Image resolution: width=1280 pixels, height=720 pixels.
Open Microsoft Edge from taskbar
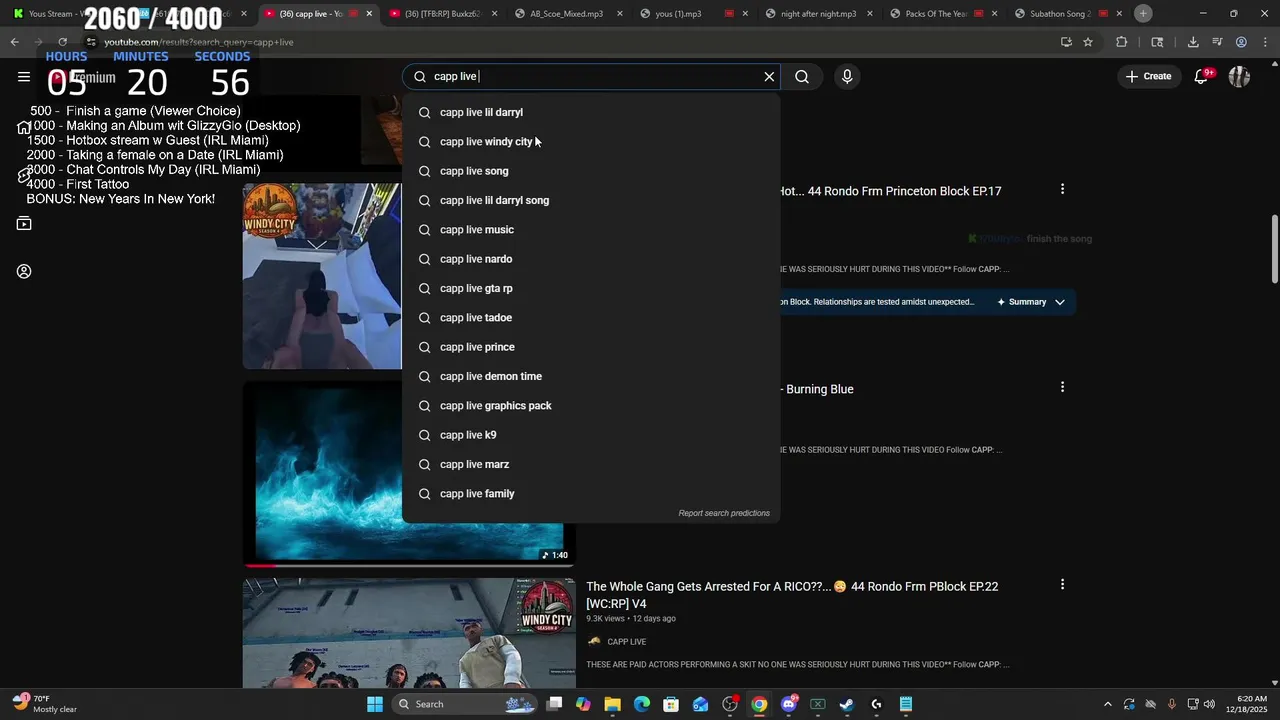(x=642, y=704)
